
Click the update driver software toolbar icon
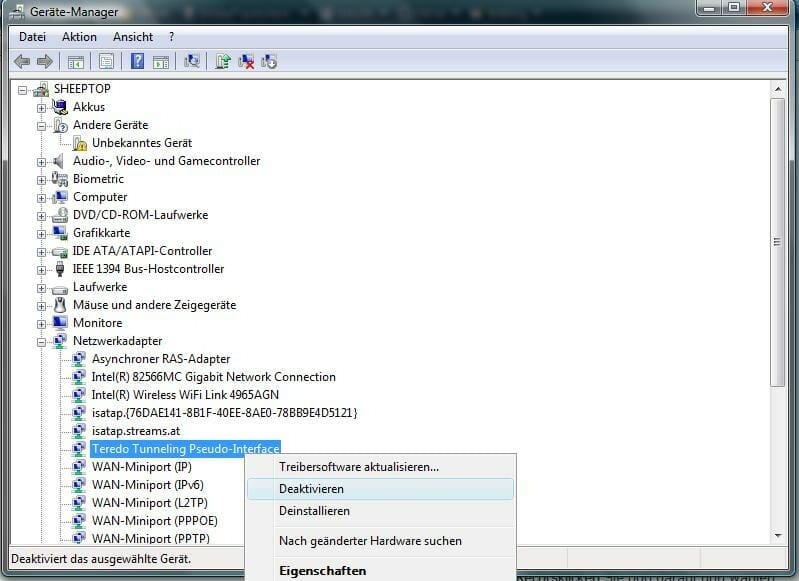(223, 62)
